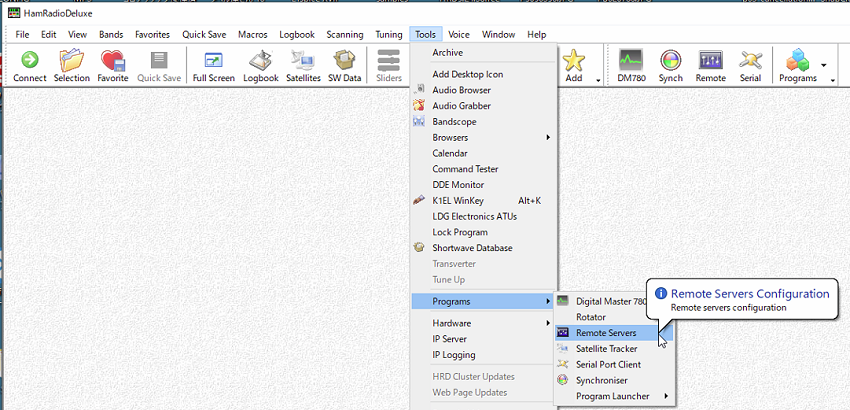This screenshot has height=410, width=850.
Task: Click the Remote toolbar icon
Action: pyautogui.click(x=711, y=66)
